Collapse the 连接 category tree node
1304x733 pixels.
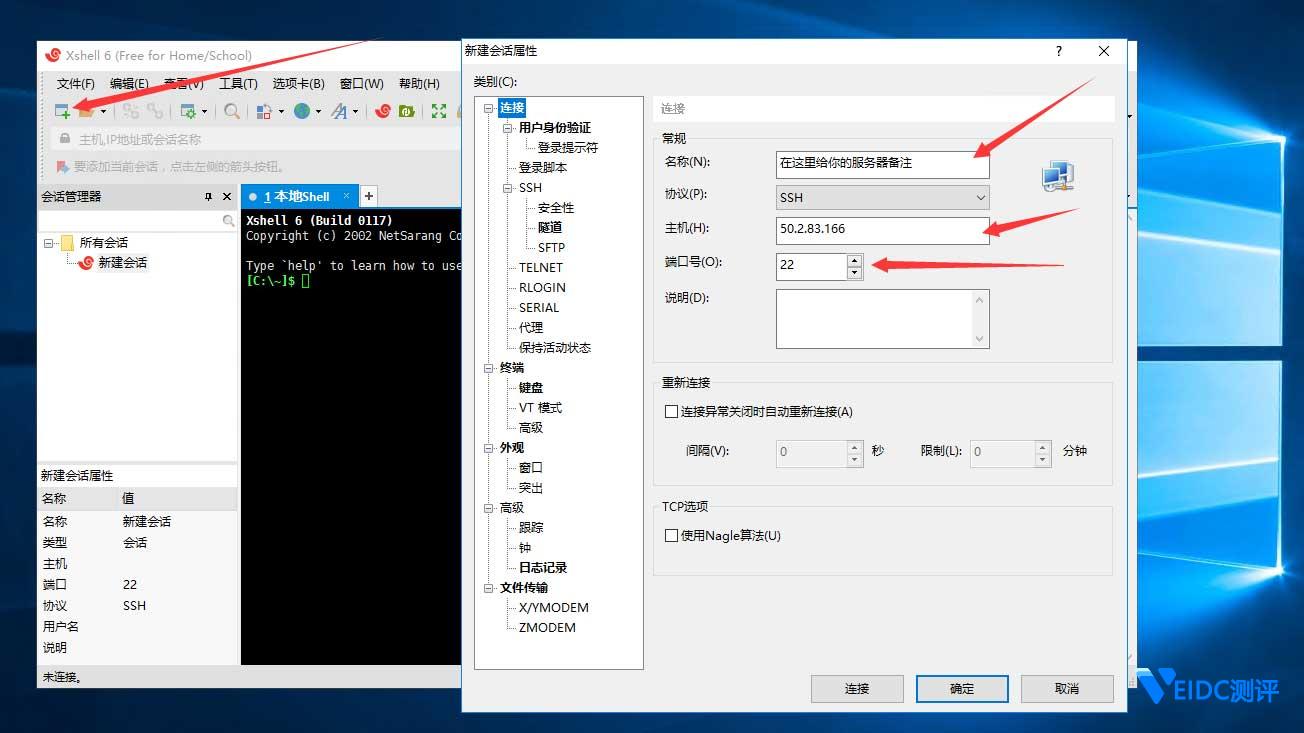pyautogui.click(x=486, y=107)
